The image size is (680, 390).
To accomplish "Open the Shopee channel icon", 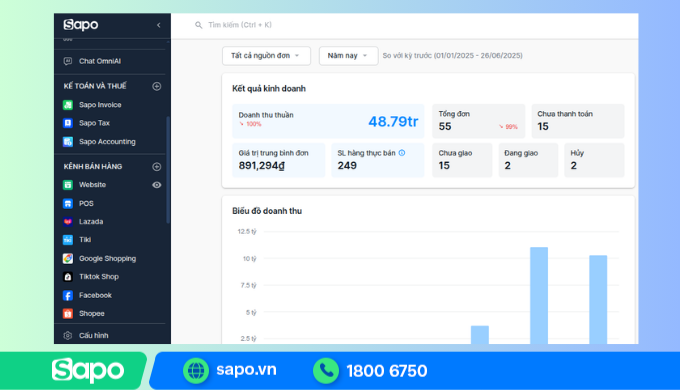I will [68, 314].
